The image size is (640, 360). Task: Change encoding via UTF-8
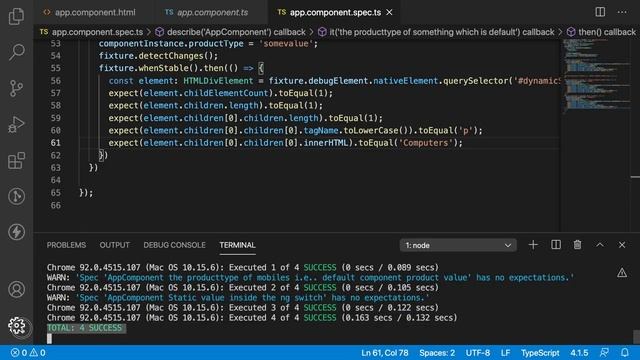[478, 353]
